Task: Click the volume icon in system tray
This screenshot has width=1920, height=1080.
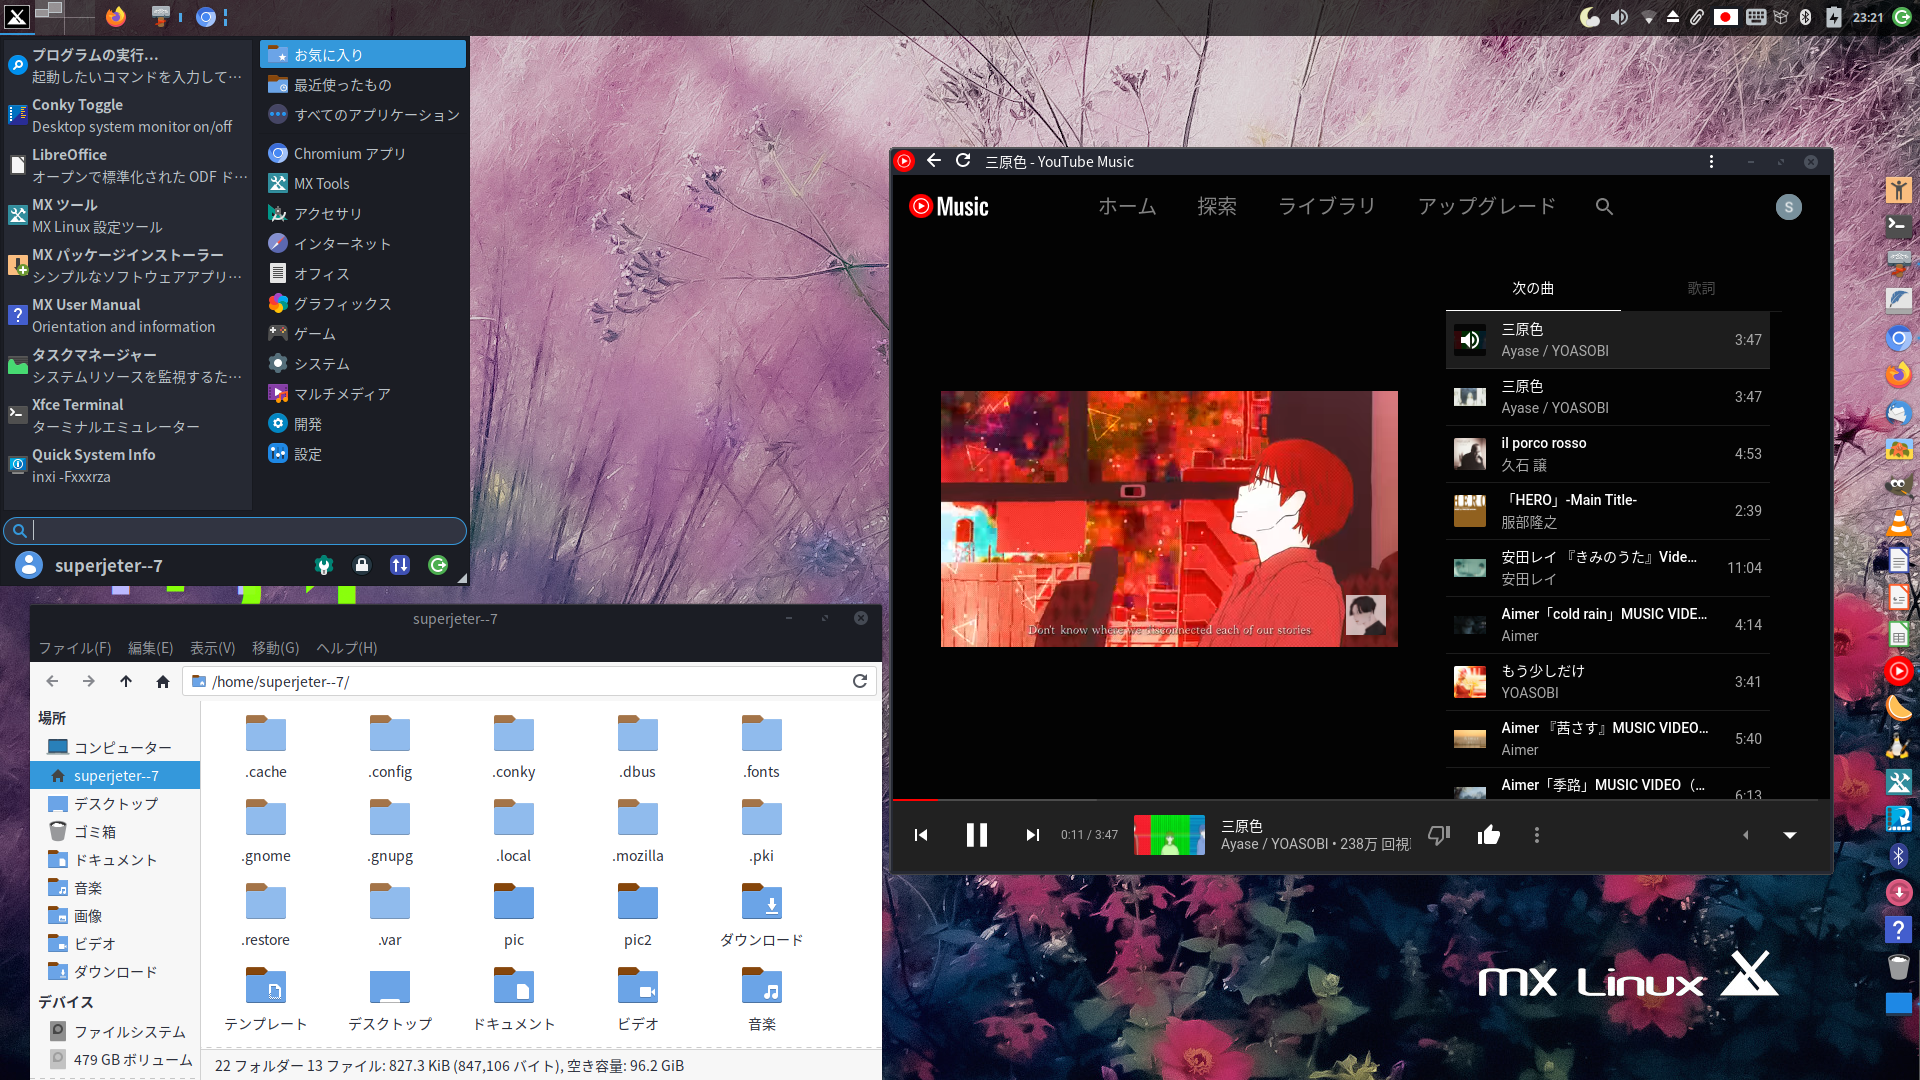Action: coord(1619,17)
